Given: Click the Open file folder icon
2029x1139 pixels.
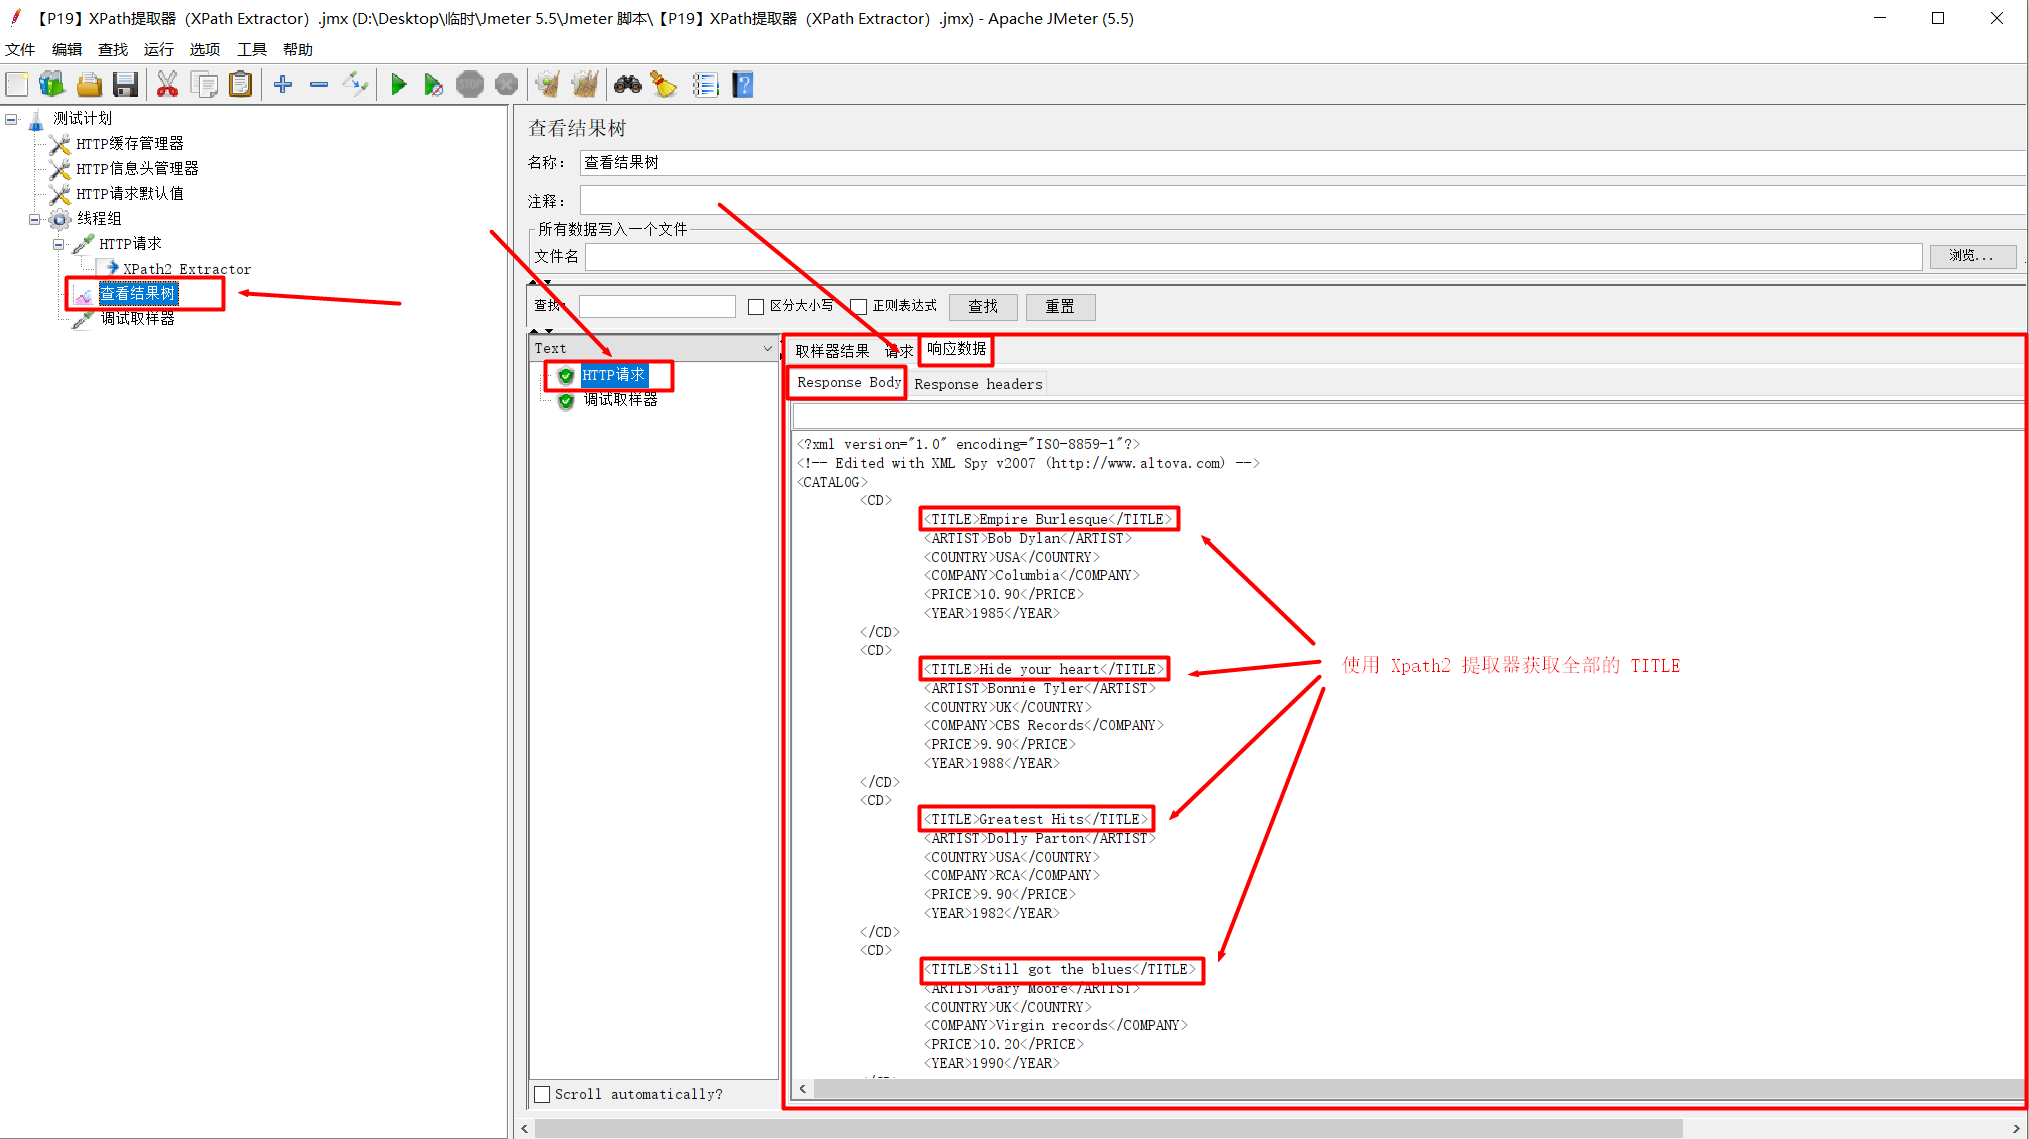Looking at the screenshot, I should pyautogui.click(x=89, y=85).
